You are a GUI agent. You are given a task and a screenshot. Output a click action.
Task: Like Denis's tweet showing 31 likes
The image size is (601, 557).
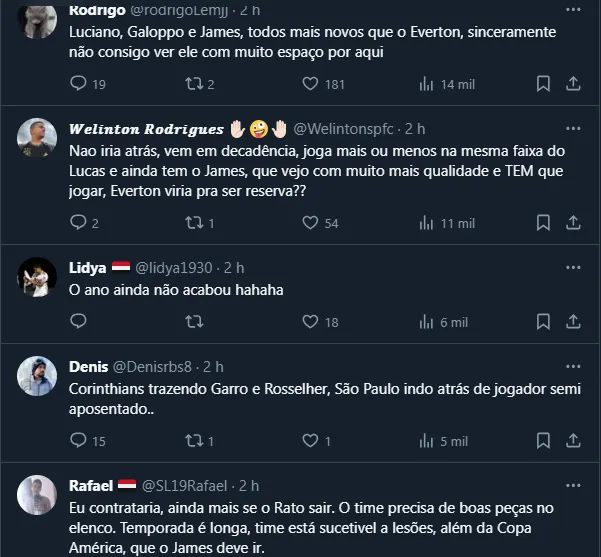point(310,440)
